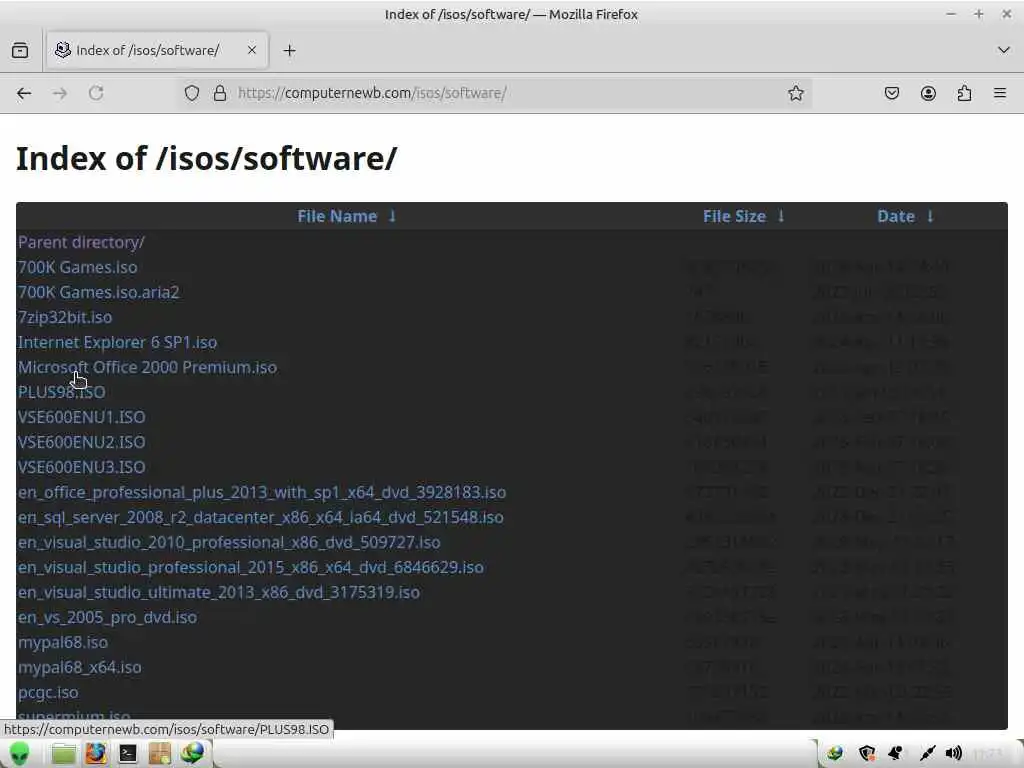Open 700K Games.iso.aria2 link
The height and width of the screenshot is (768, 1024).
98,292
